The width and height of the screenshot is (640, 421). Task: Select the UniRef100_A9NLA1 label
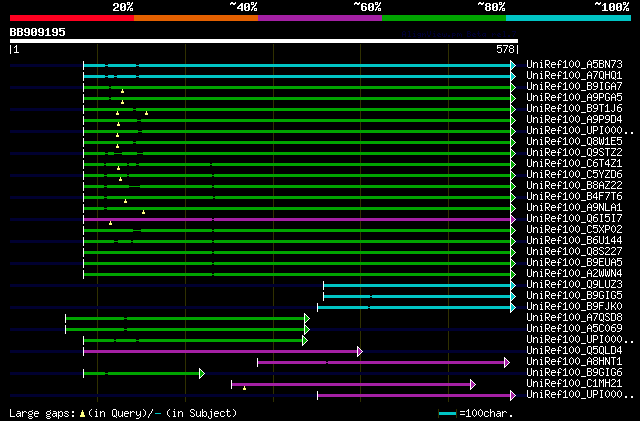pyautogui.click(x=574, y=208)
